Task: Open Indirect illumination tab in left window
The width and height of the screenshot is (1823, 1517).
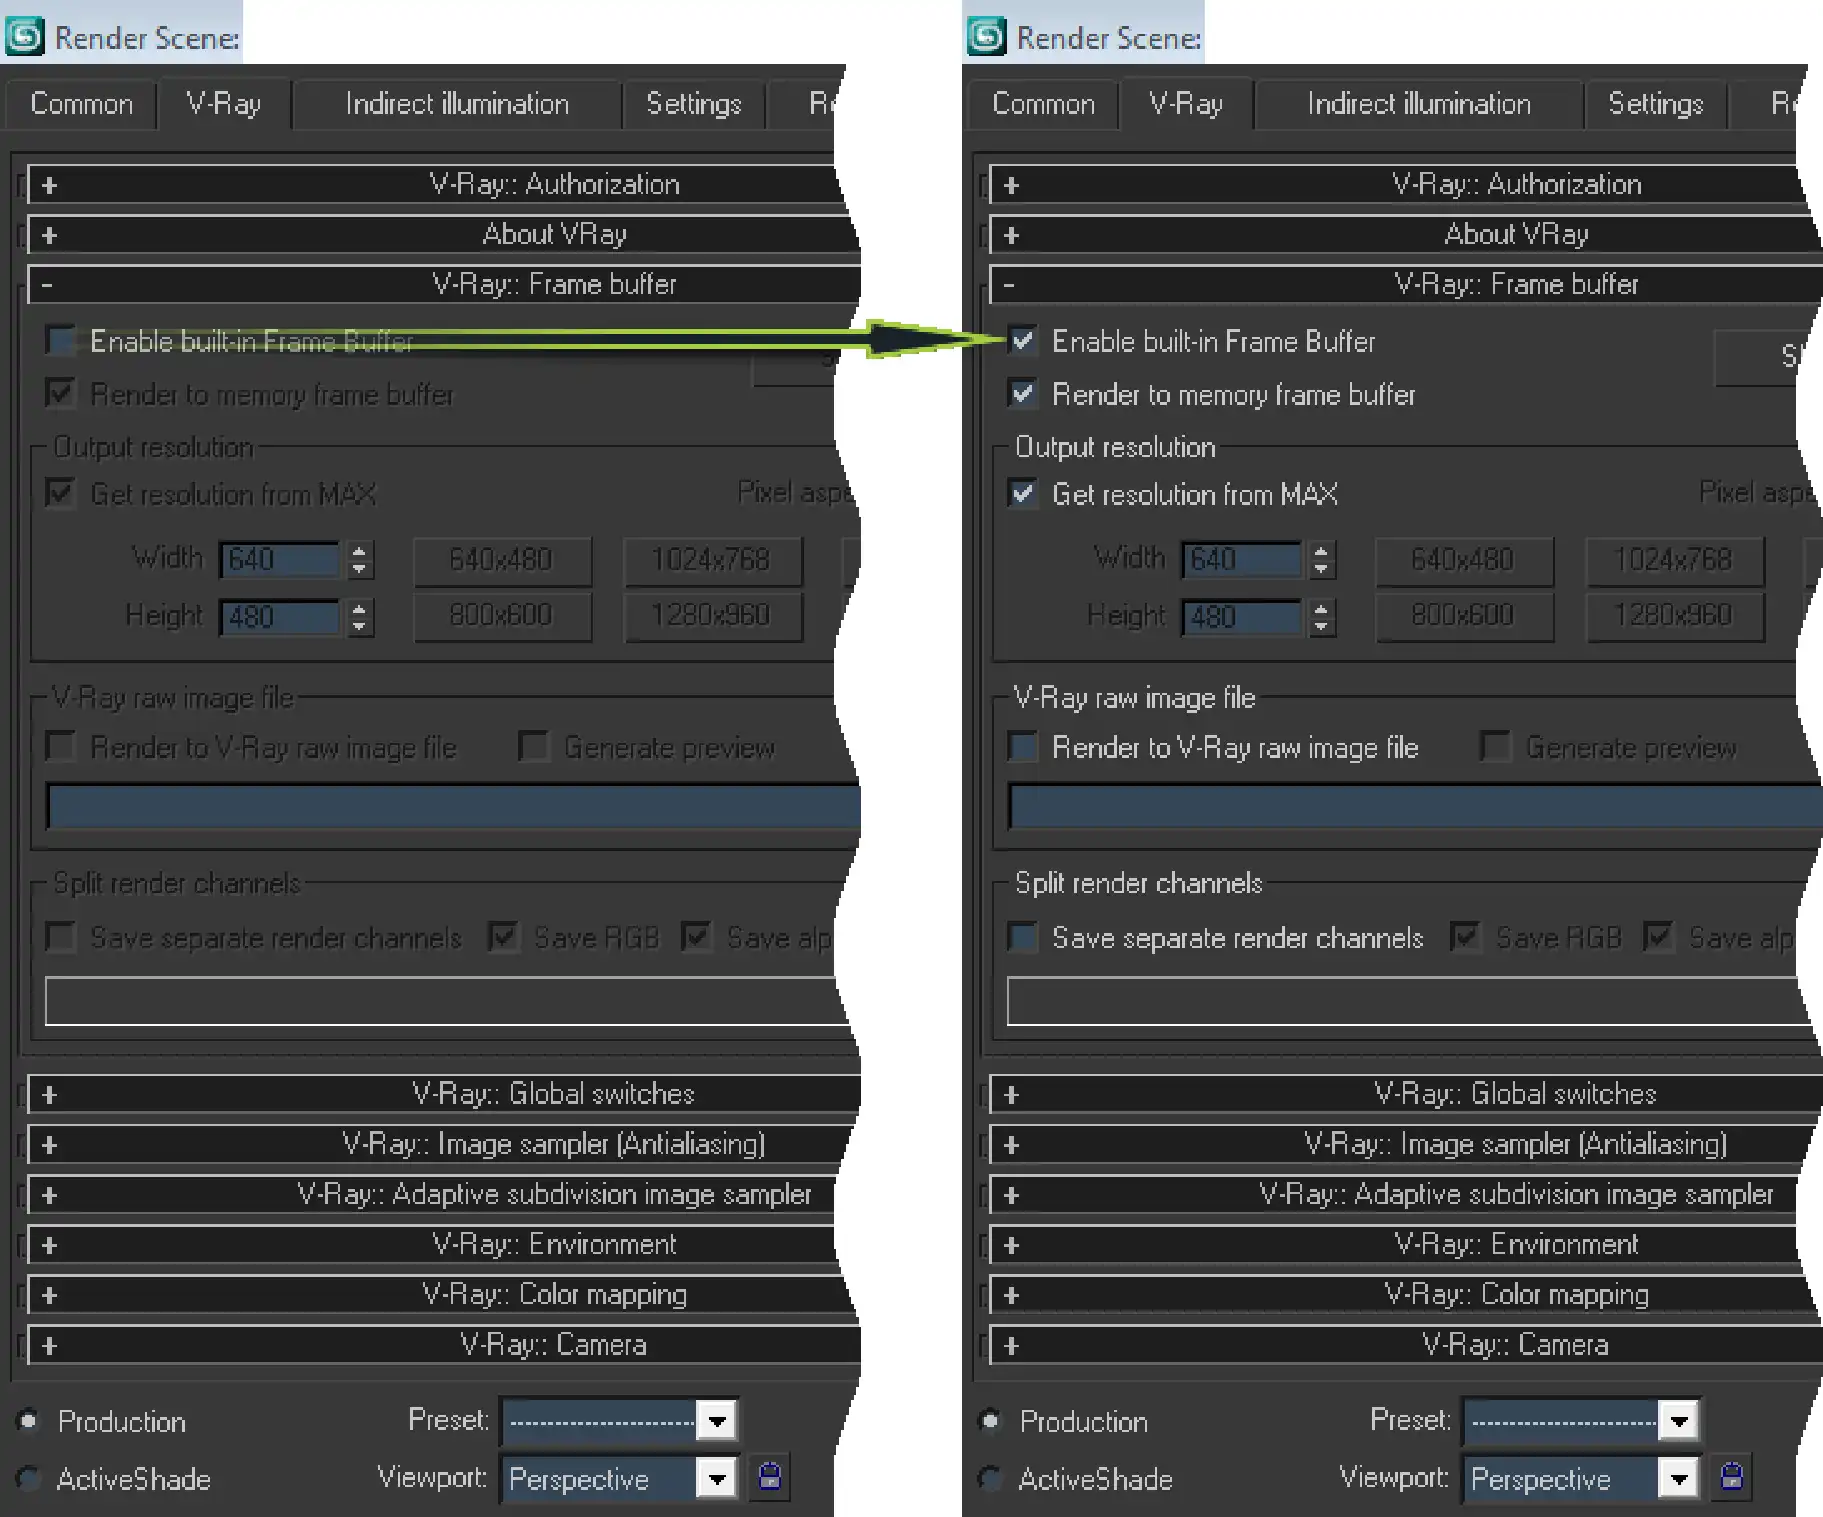Action: click(457, 104)
